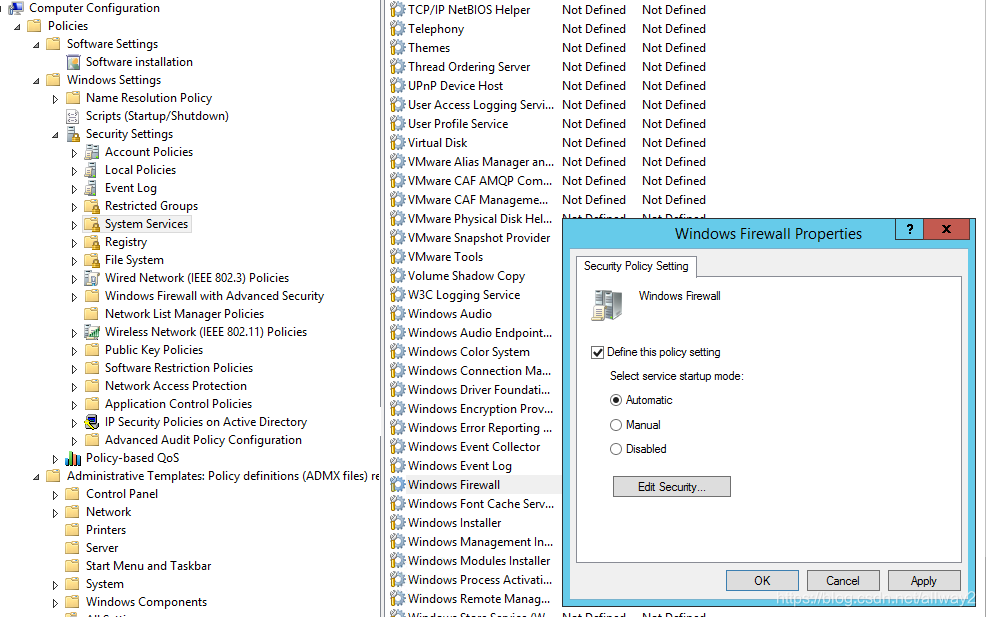Select the UPnP Device Host service
Image resolution: width=986 pixels, height=617 pixels.
(455, 86)
